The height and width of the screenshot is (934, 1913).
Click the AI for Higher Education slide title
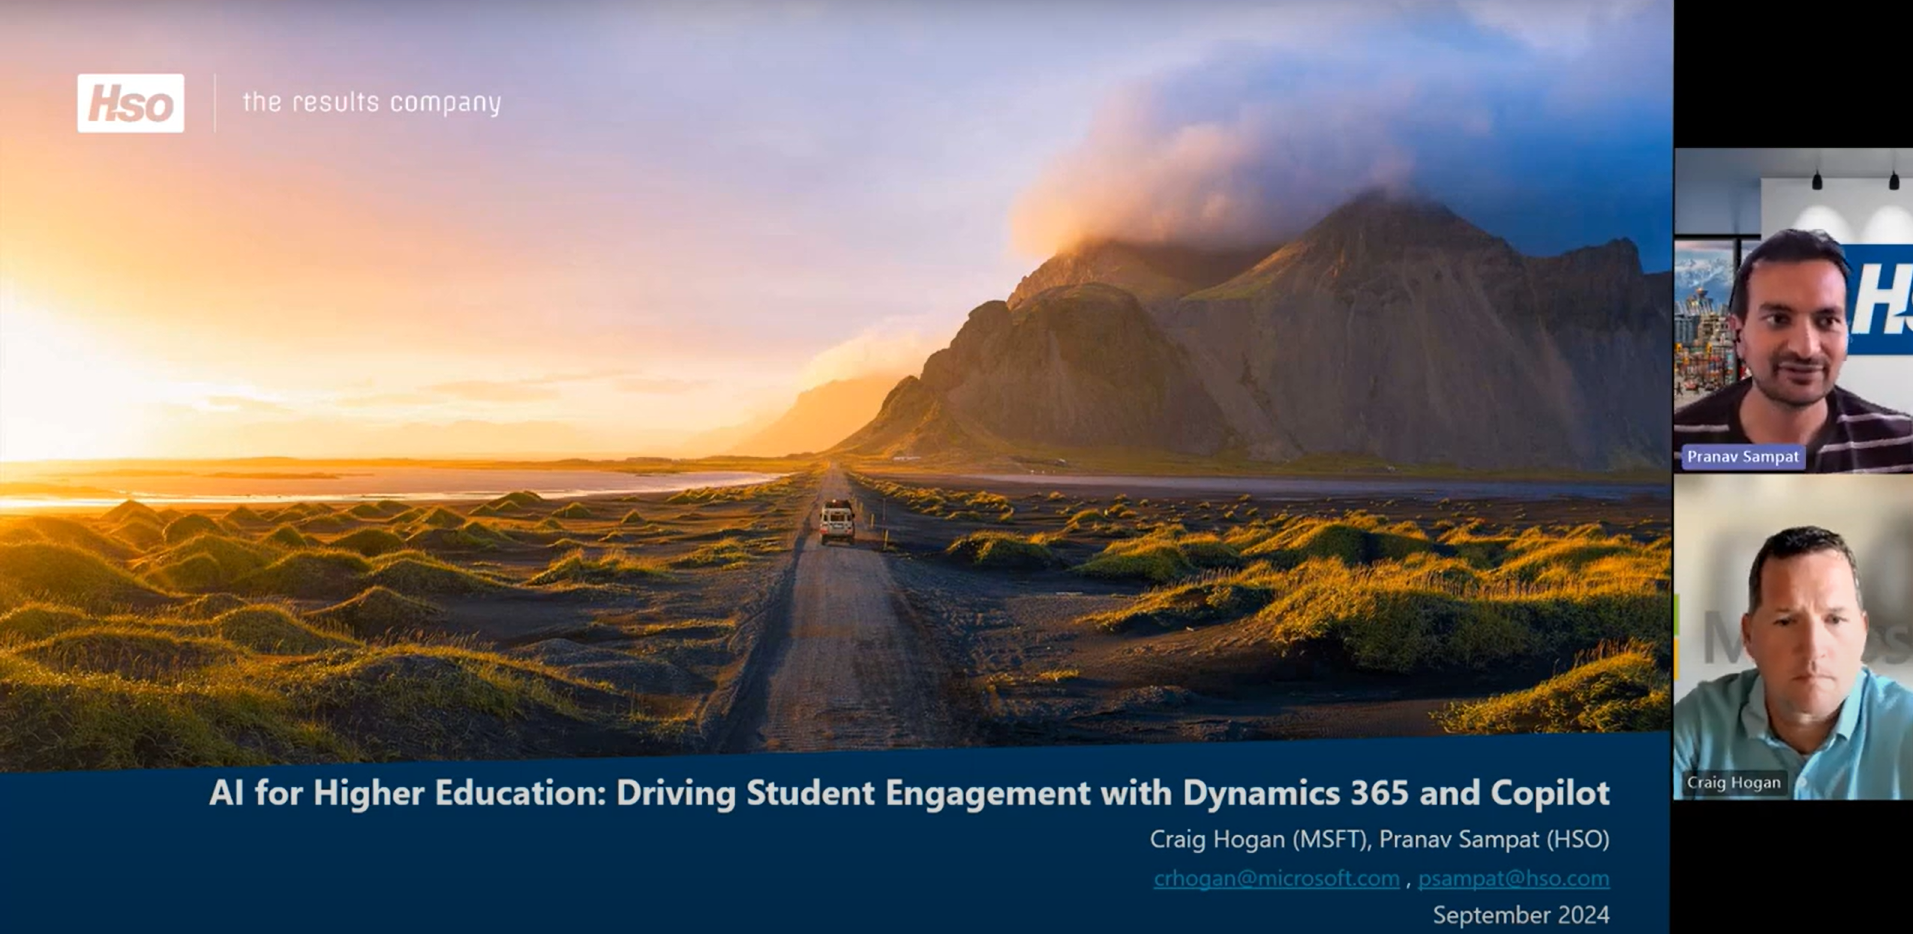coord(909,793)
